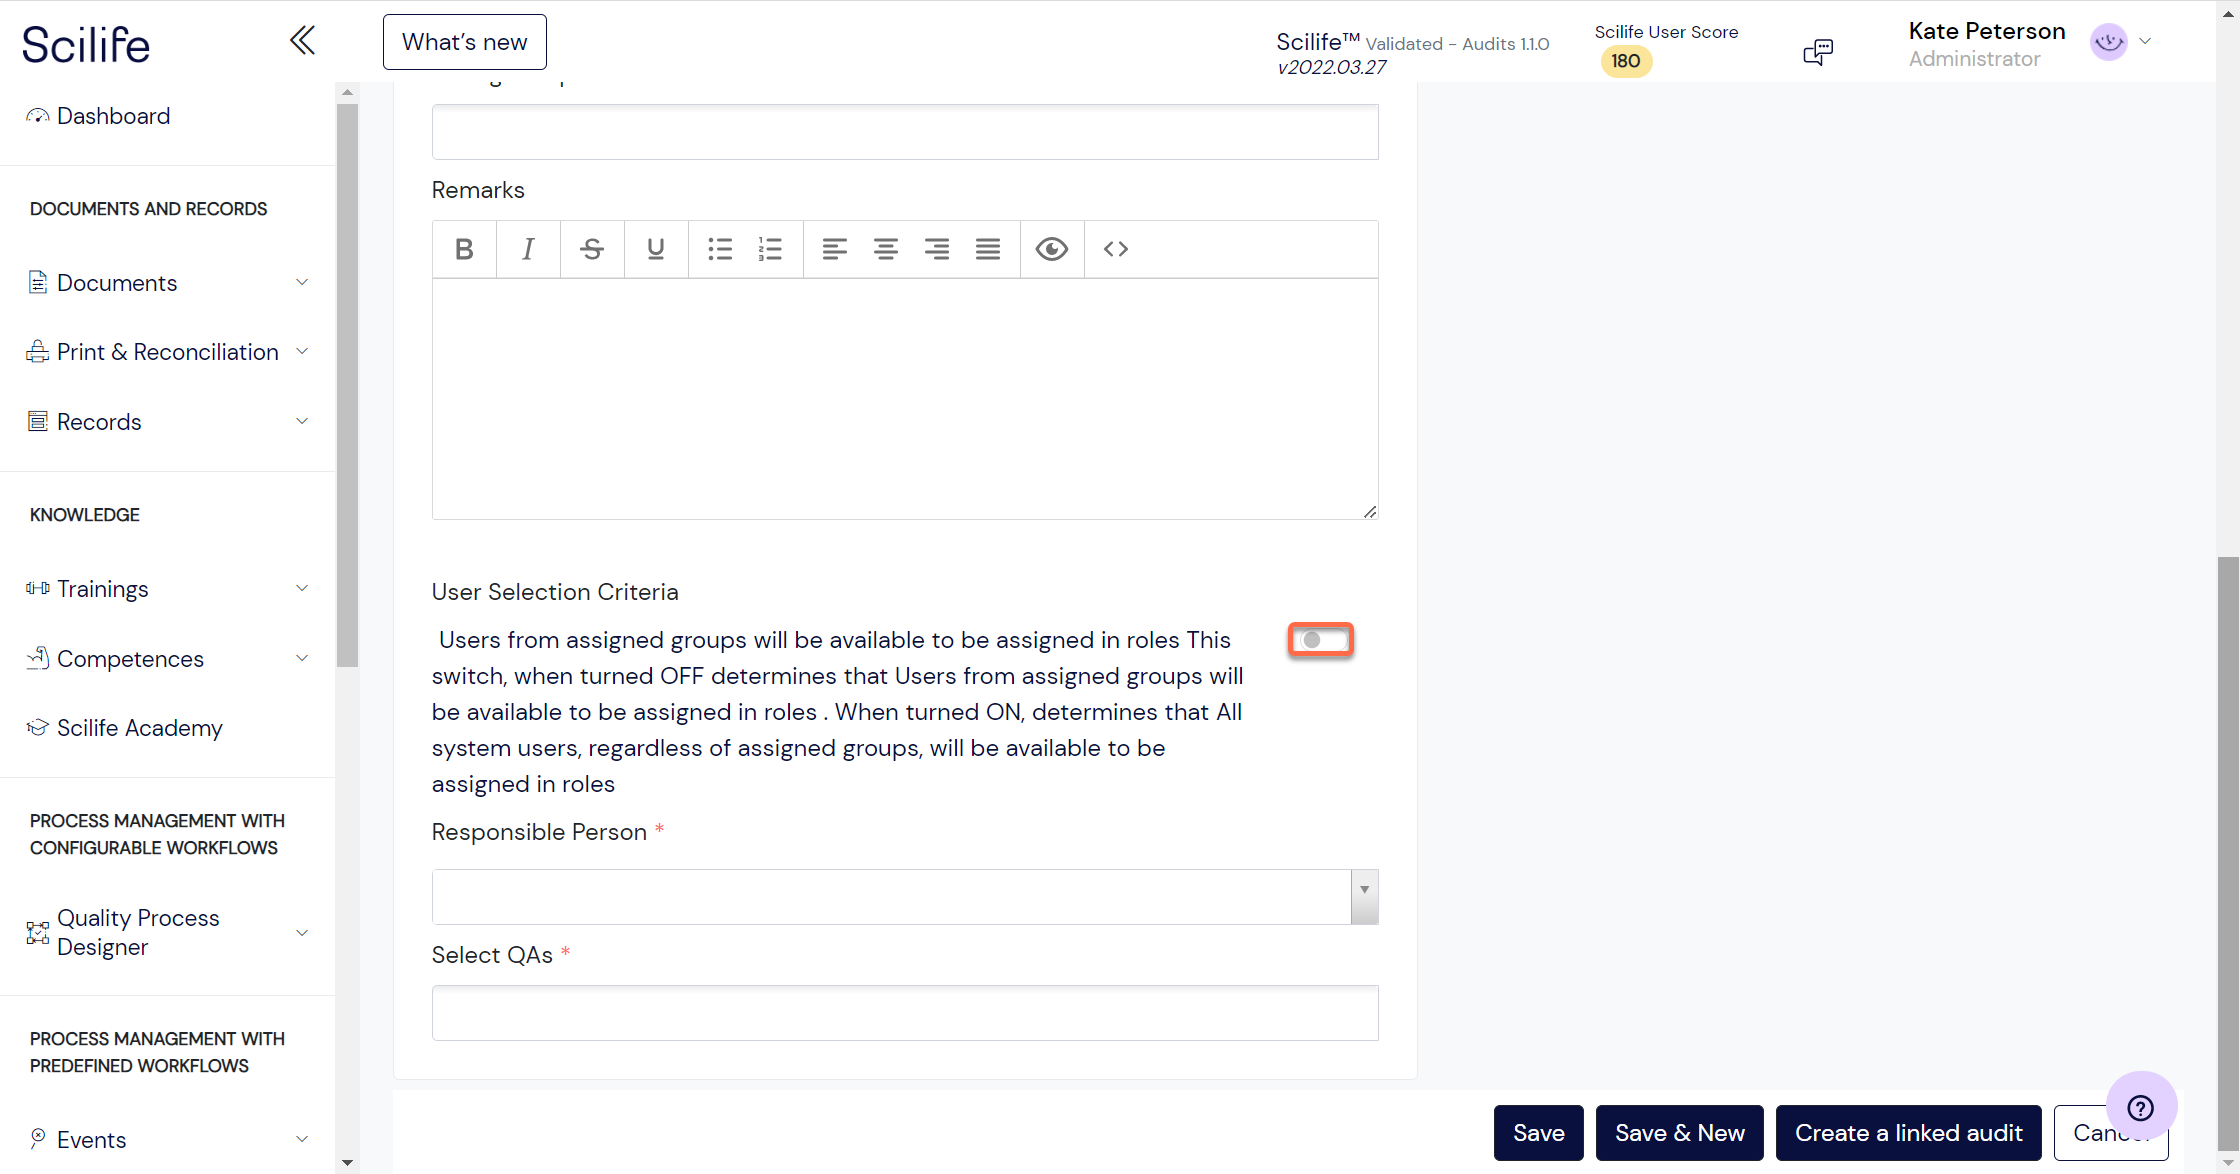Insert a bulleted list in Remarks
The image size is (2240, 1174).
[720, 249]
